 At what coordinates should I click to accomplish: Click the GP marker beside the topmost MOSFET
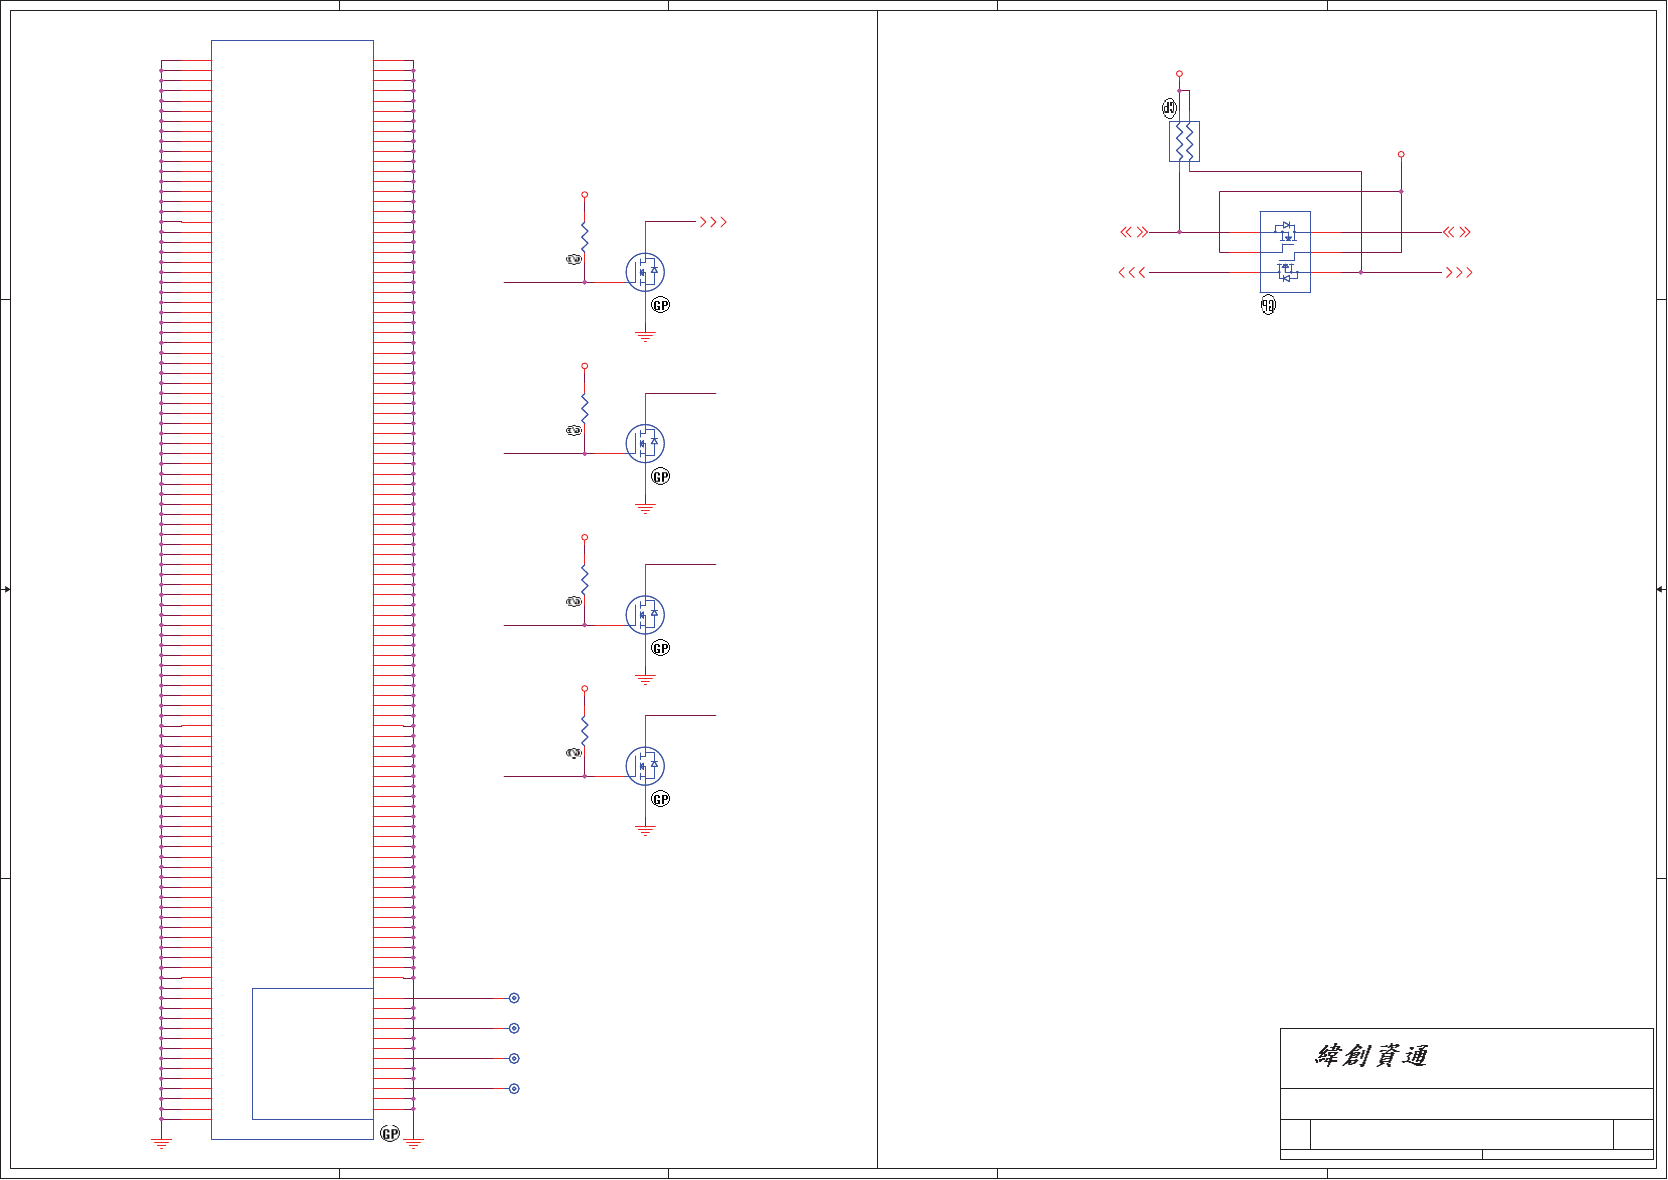click(x=661, y=305)
